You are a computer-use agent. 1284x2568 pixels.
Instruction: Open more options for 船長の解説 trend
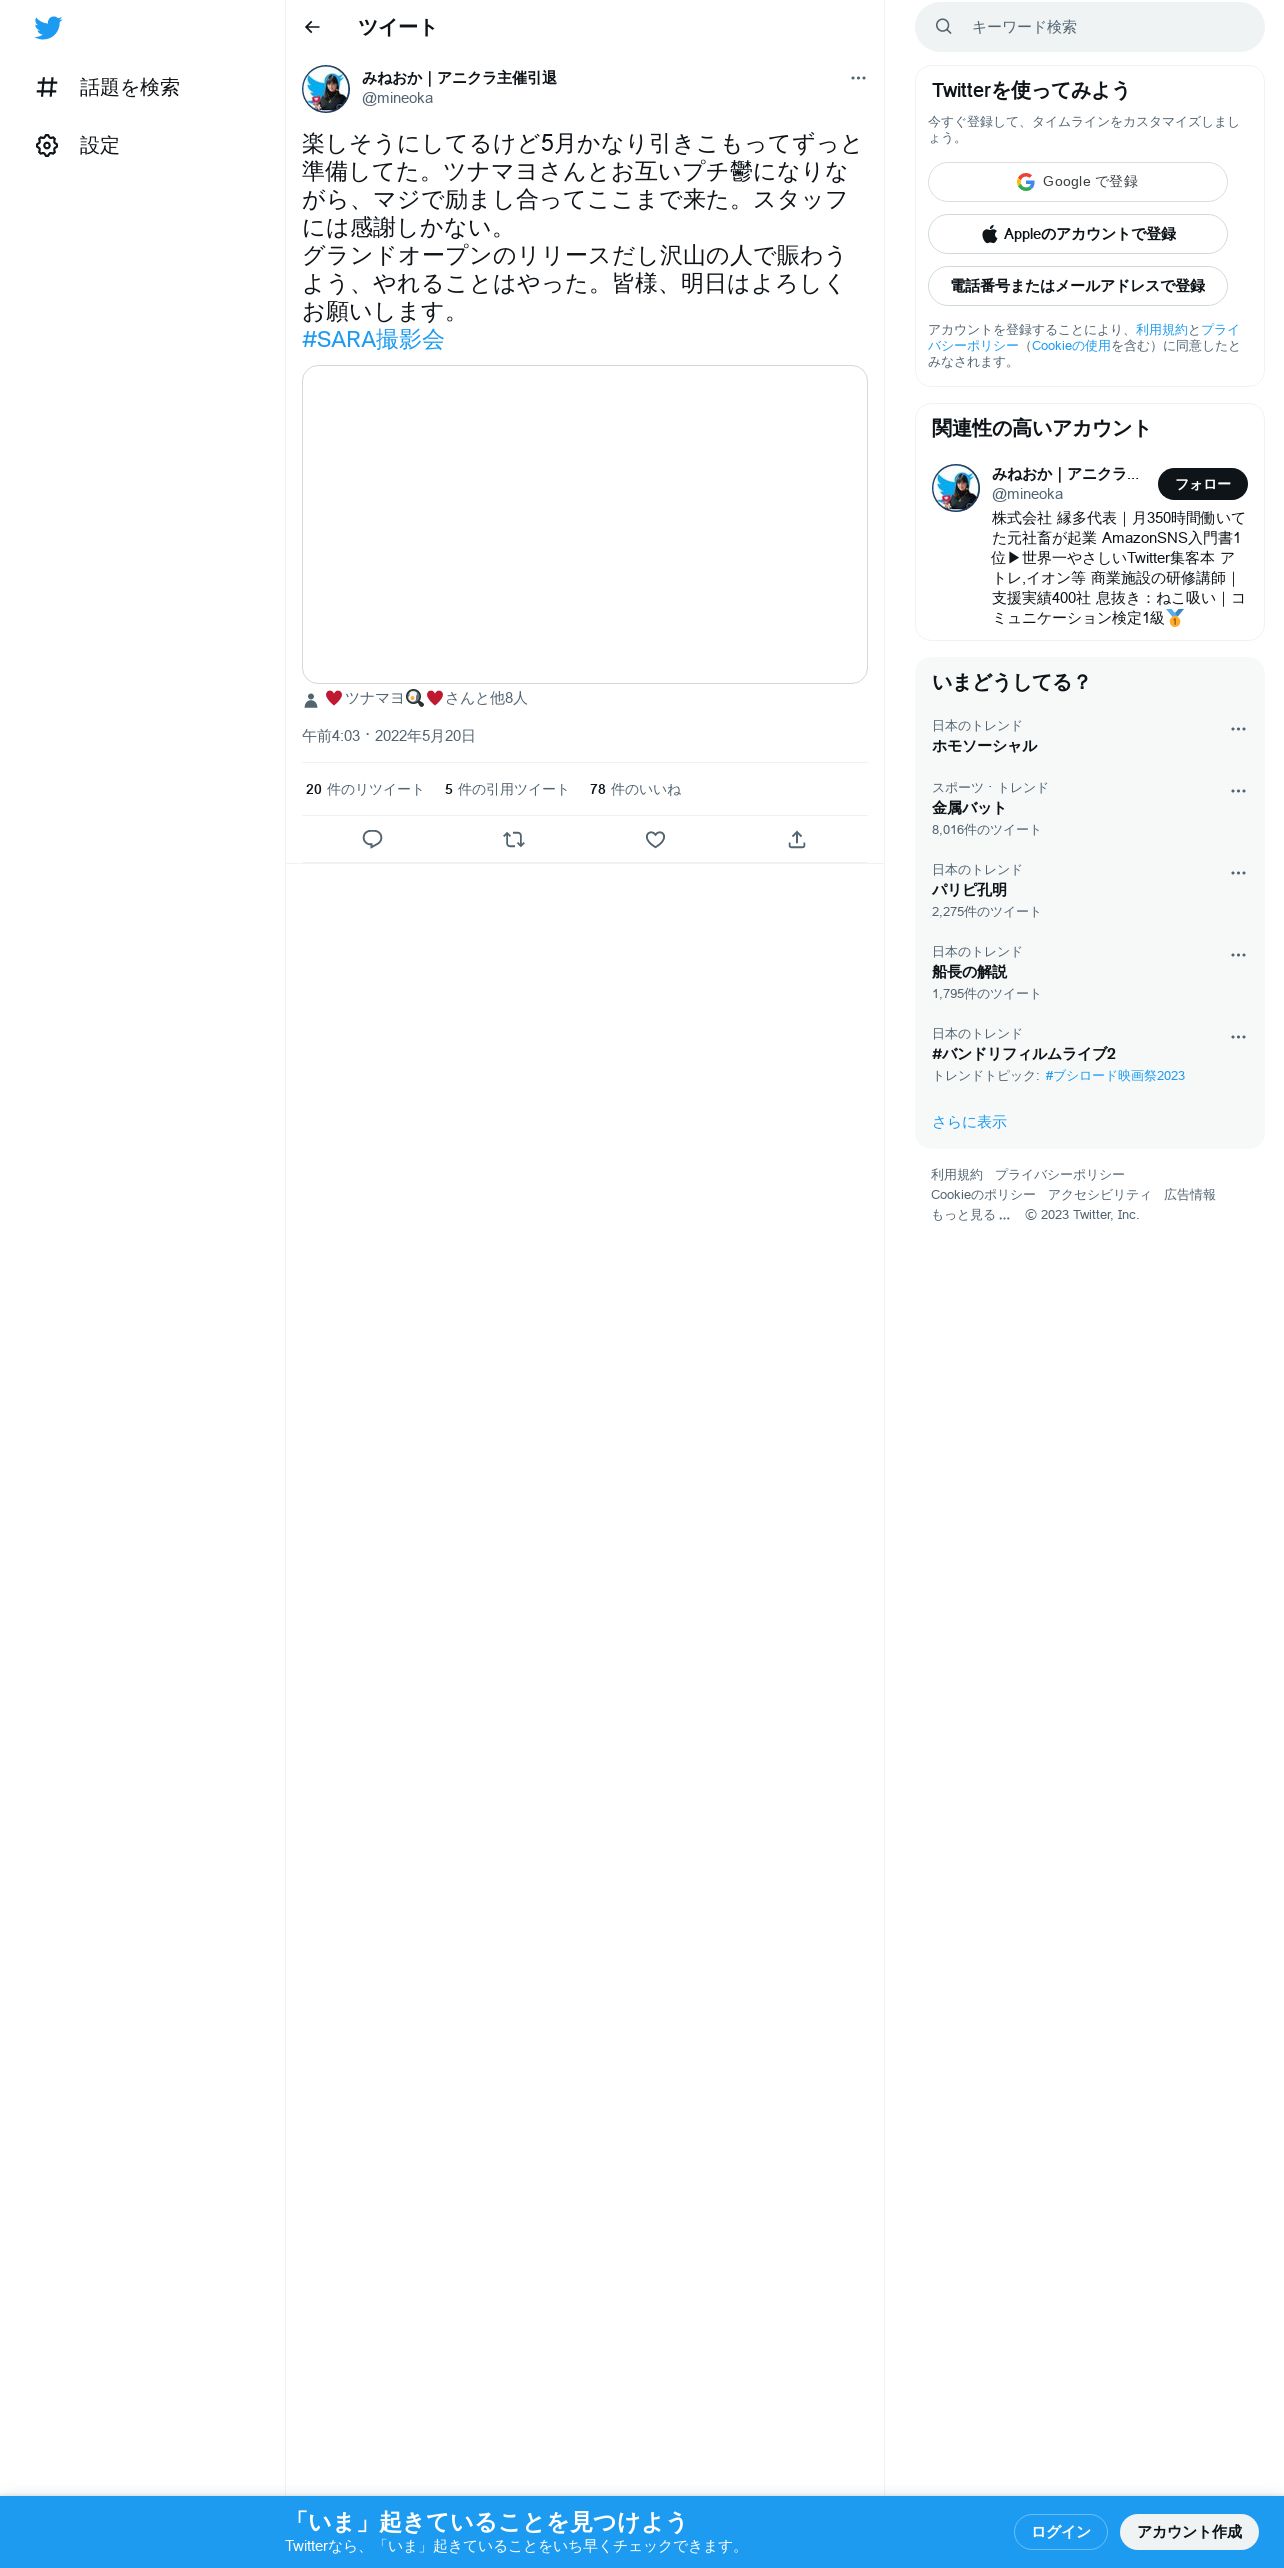click(x=1238, y=955)
